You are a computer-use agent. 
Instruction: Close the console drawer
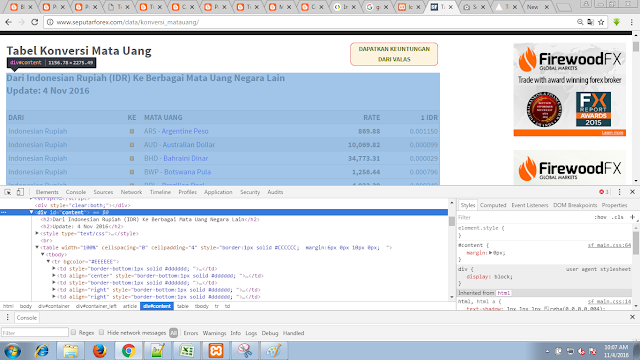632,317
